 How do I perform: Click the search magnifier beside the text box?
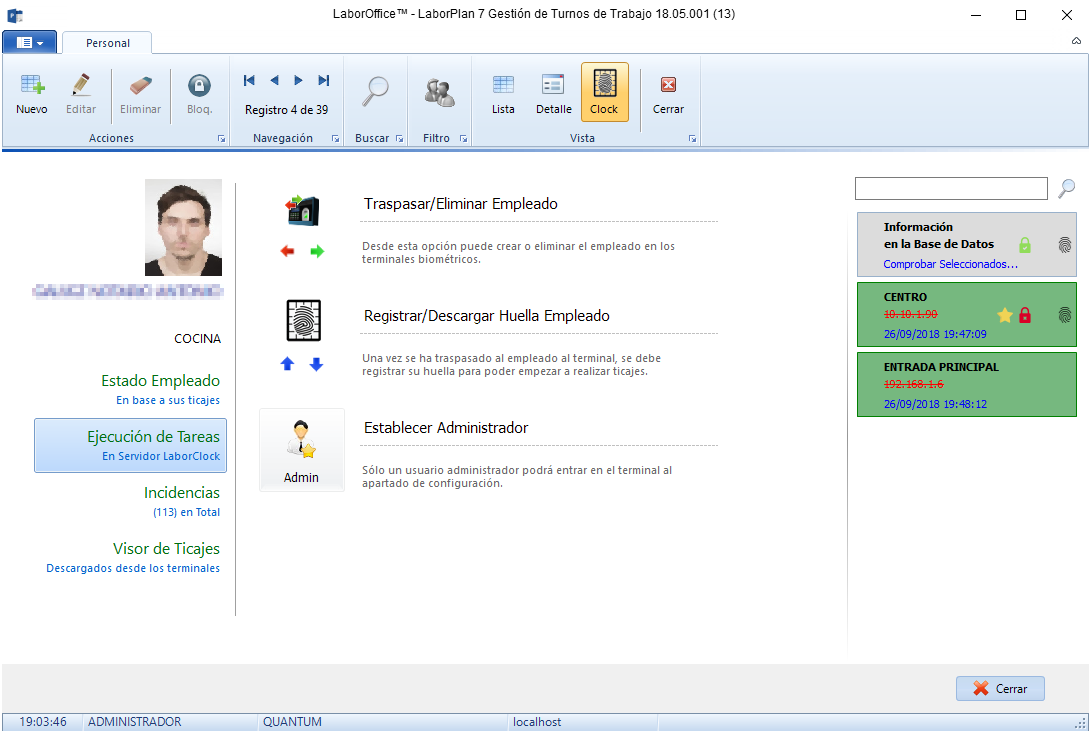pyautogui.click(x=1067, y=188)
